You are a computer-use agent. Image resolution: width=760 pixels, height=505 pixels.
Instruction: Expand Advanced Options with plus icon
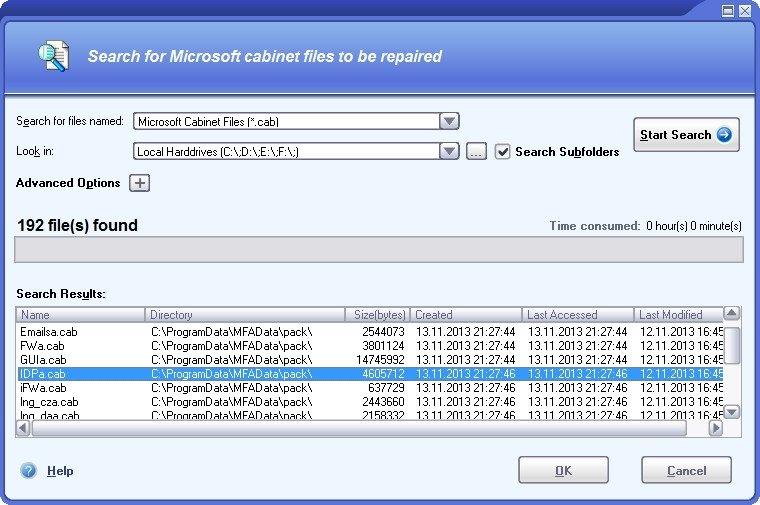point(140,183)
